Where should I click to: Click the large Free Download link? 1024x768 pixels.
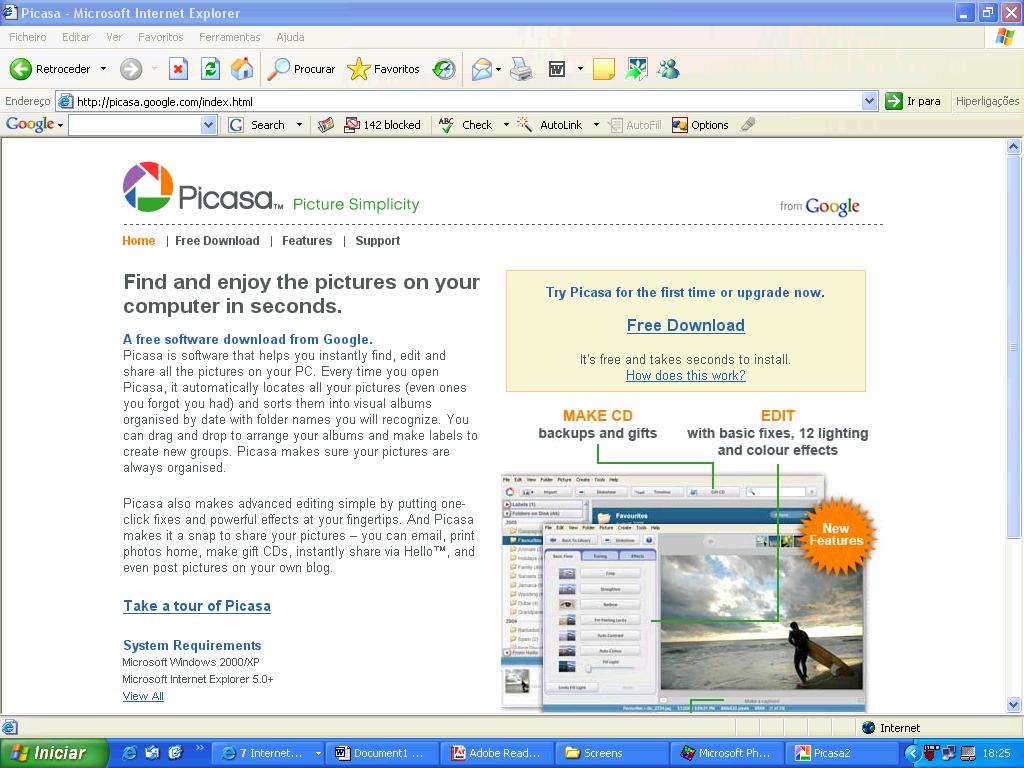(x=686, y=325)
